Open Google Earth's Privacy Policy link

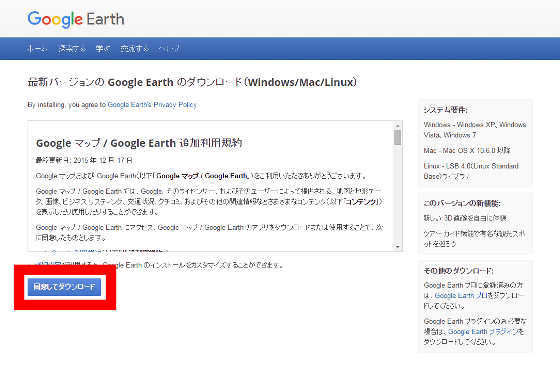(x=152, y=105)
